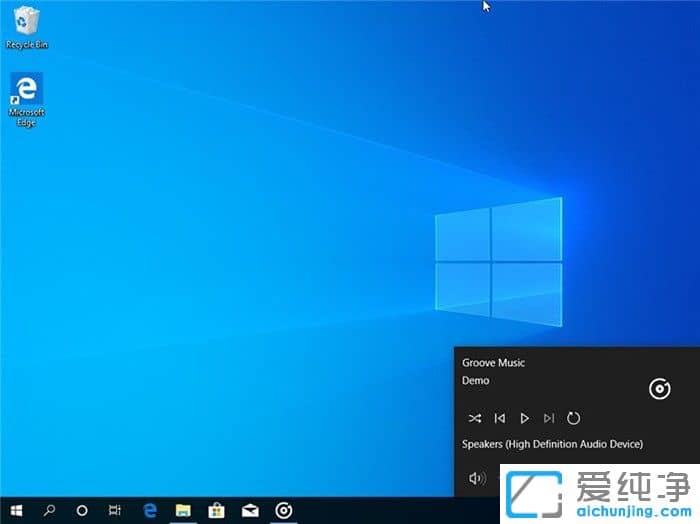The width and height of the screenshot is (700, 524).
Task: Open taskbar search magnifier
Action: tap(49, 510)
